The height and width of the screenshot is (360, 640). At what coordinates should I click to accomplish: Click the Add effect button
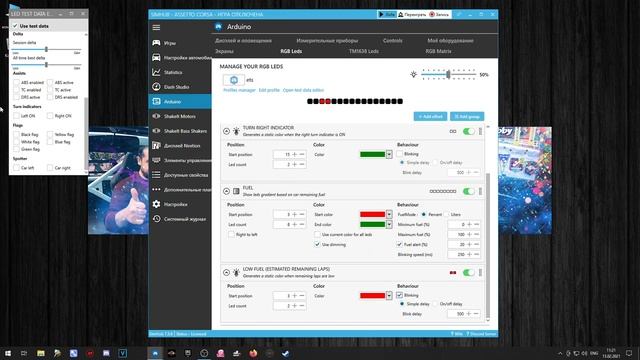[430, 116]
